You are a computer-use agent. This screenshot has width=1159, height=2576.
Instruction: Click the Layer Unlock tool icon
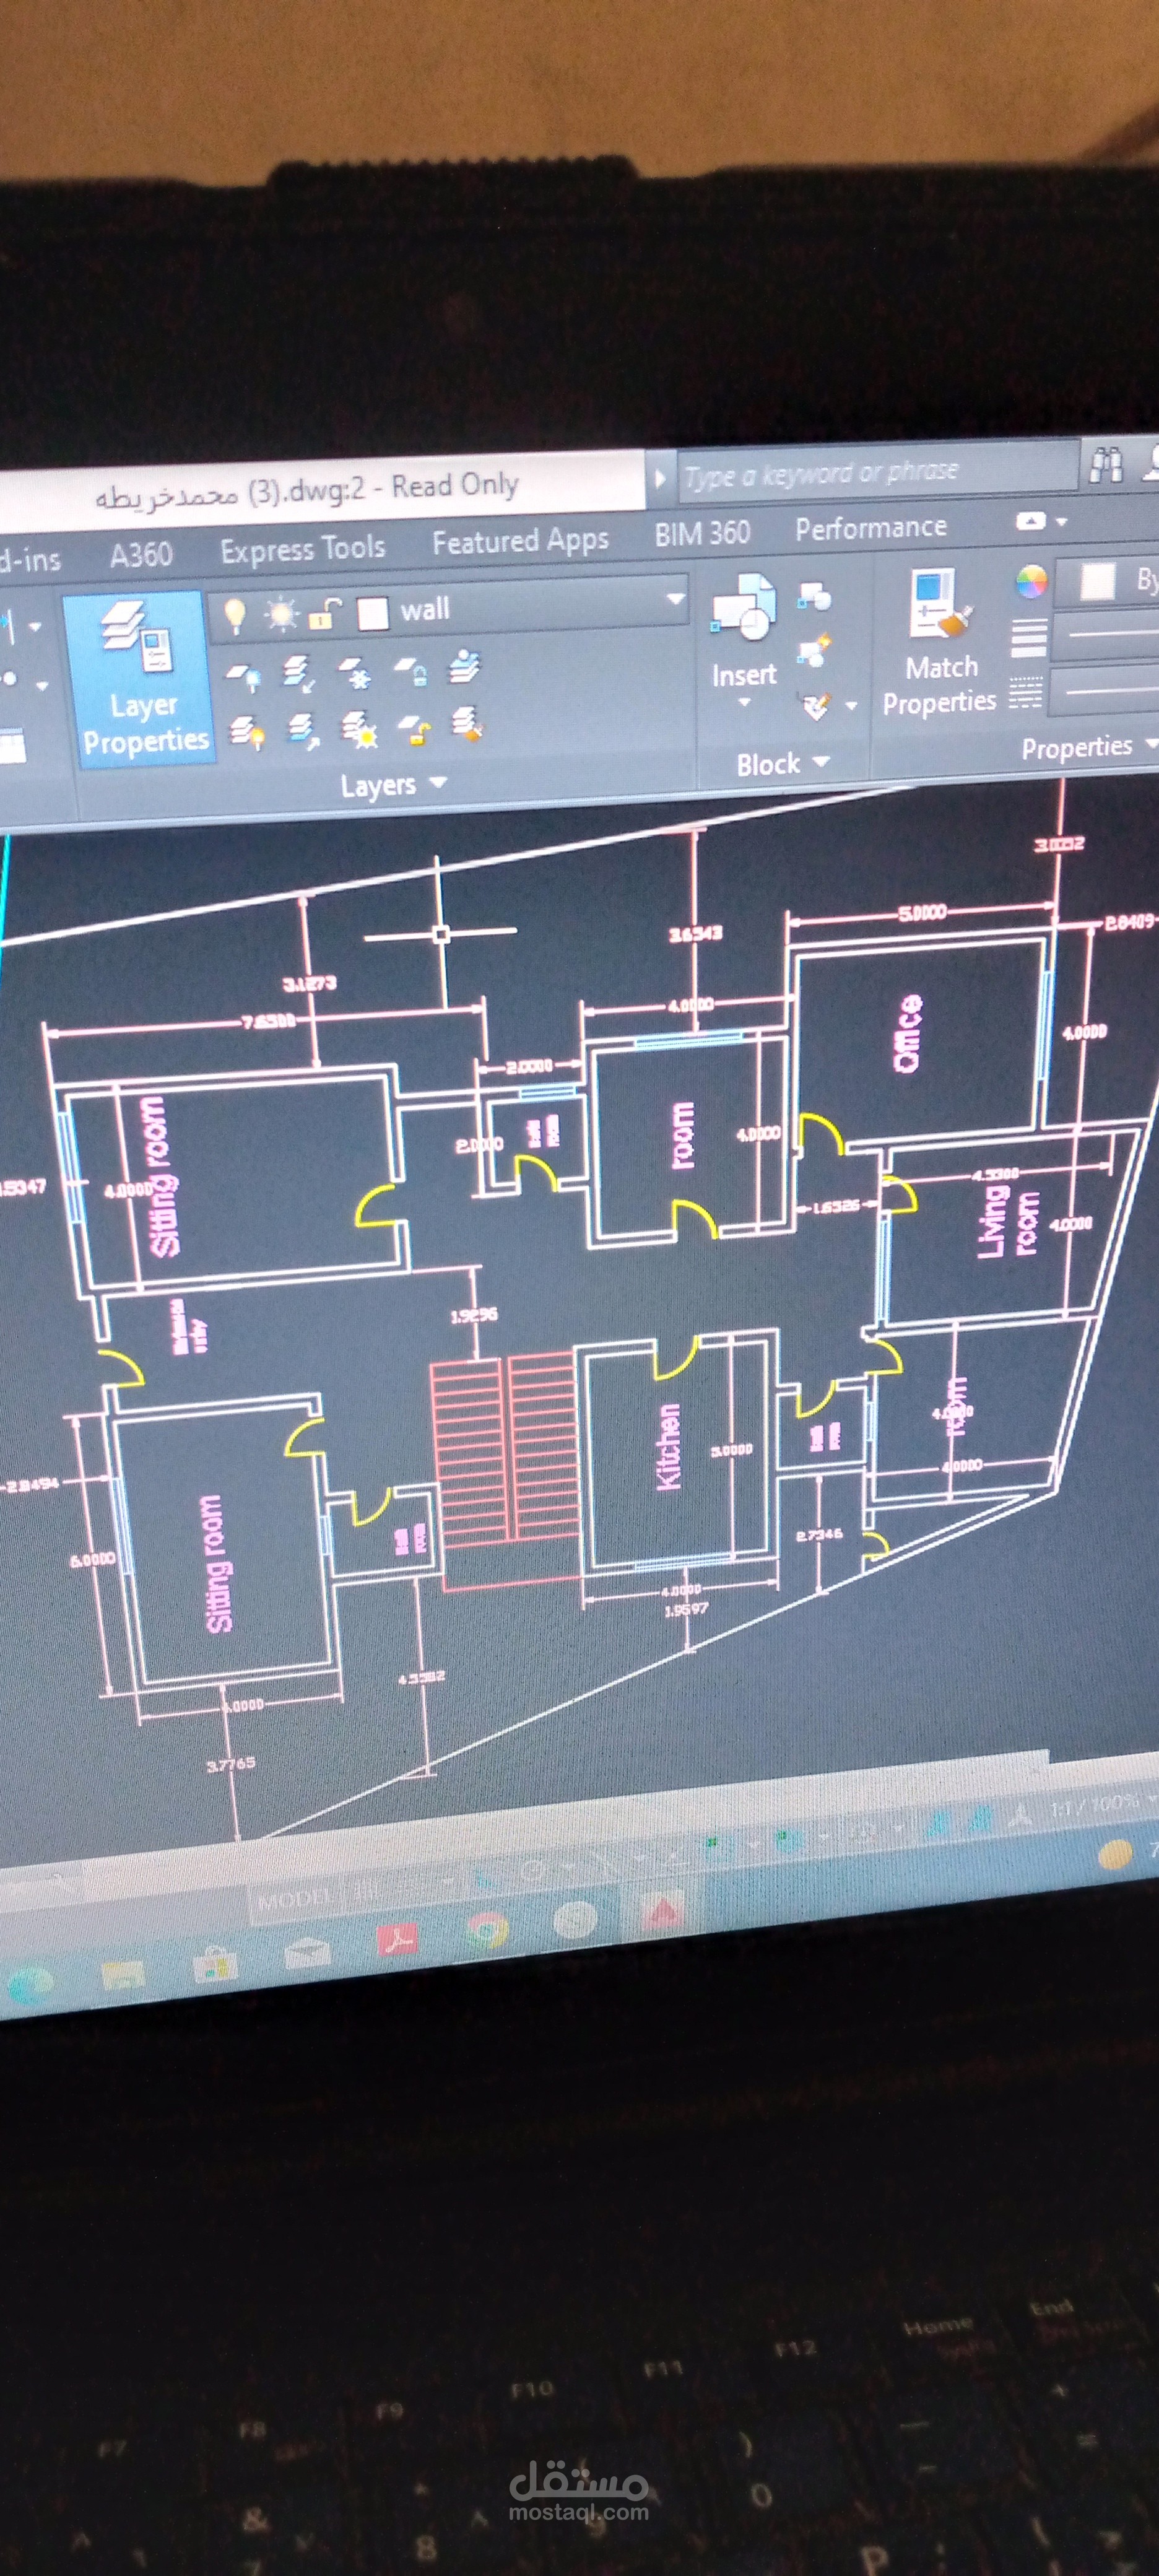414,729
